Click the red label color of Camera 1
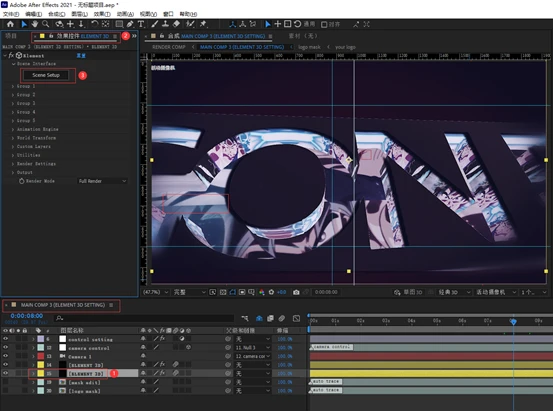The height and width of the screenshot is (412, 554). [x=41, y=356]
